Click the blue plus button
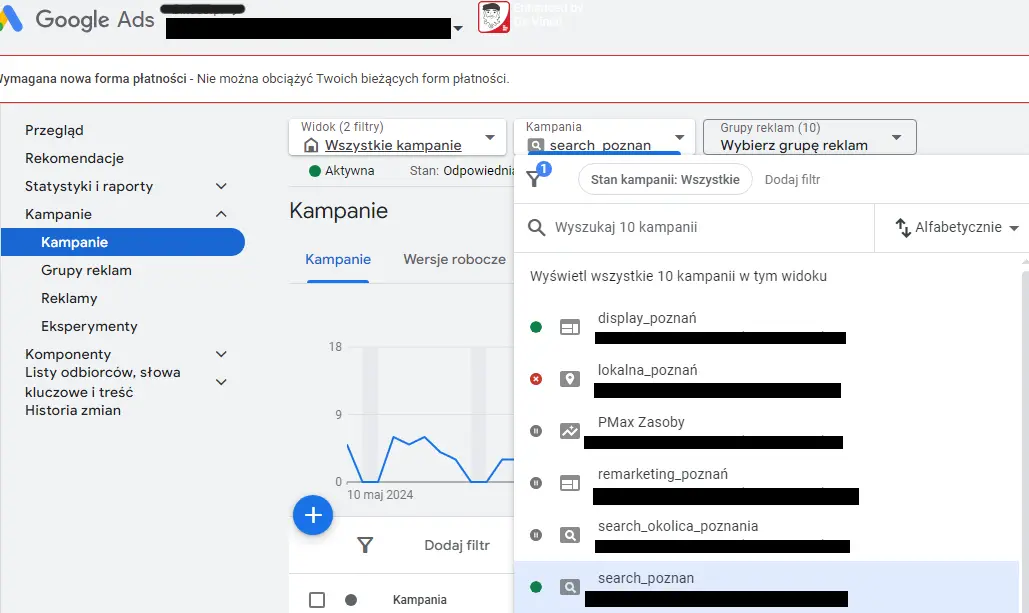This screenshot has height=613, width=1029. pyautogui.click(x=313, y=515)
